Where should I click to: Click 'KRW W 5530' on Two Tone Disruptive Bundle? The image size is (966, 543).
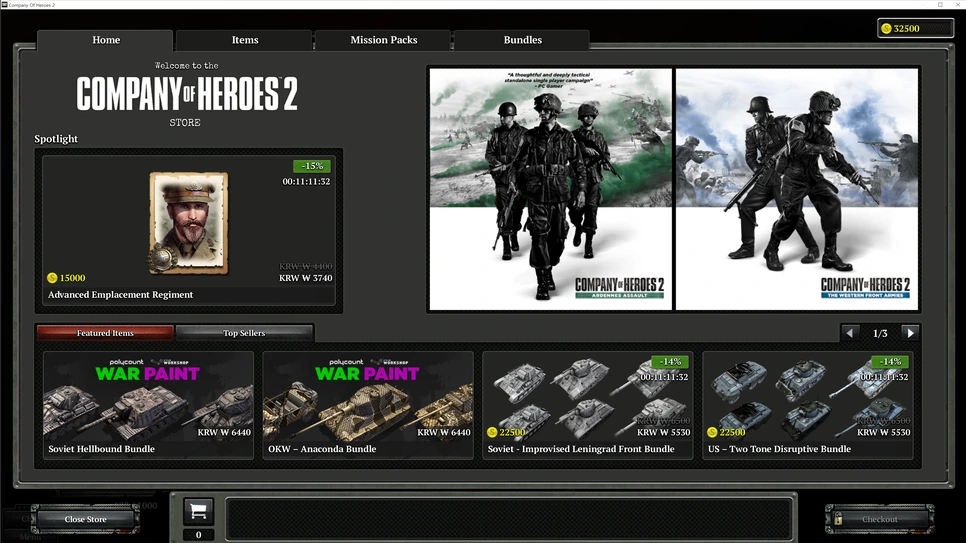coord(883,432)
